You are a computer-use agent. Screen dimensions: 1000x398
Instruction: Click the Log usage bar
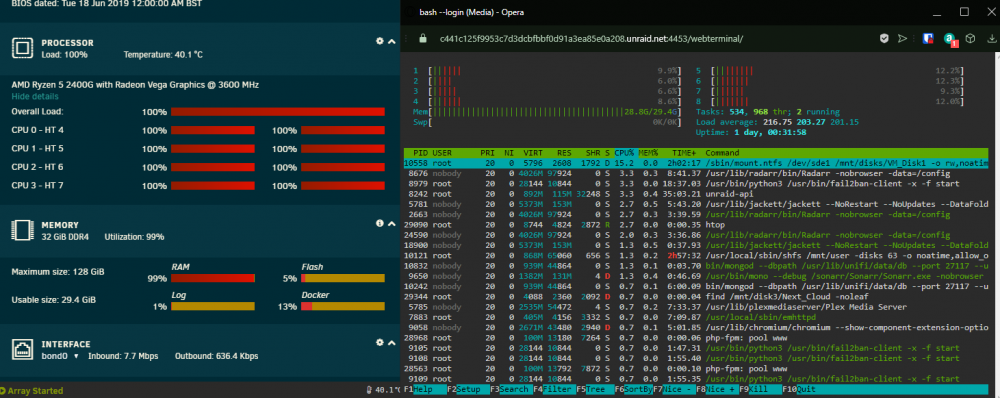tap(213, 307)
